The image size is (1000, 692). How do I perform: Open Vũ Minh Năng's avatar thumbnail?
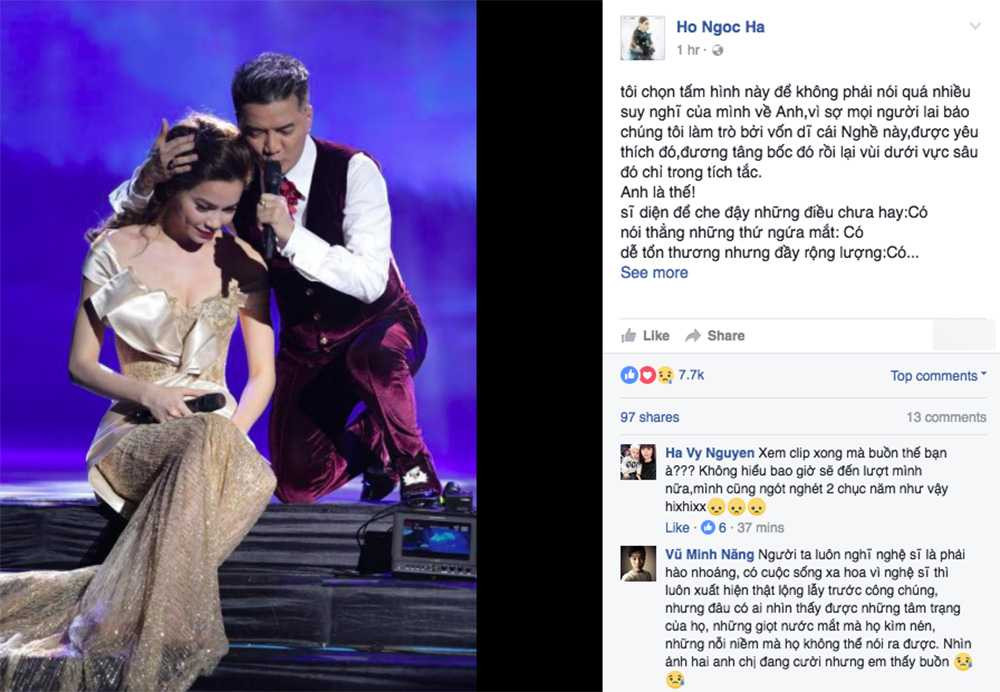(x=638, y=564)
